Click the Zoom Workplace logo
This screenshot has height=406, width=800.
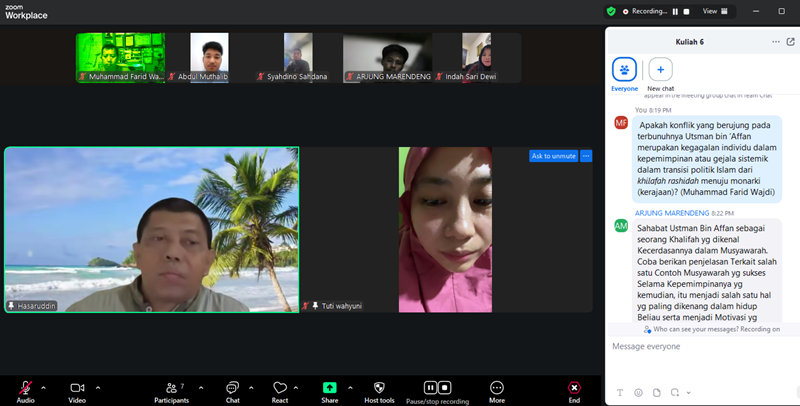coord(26,12)
